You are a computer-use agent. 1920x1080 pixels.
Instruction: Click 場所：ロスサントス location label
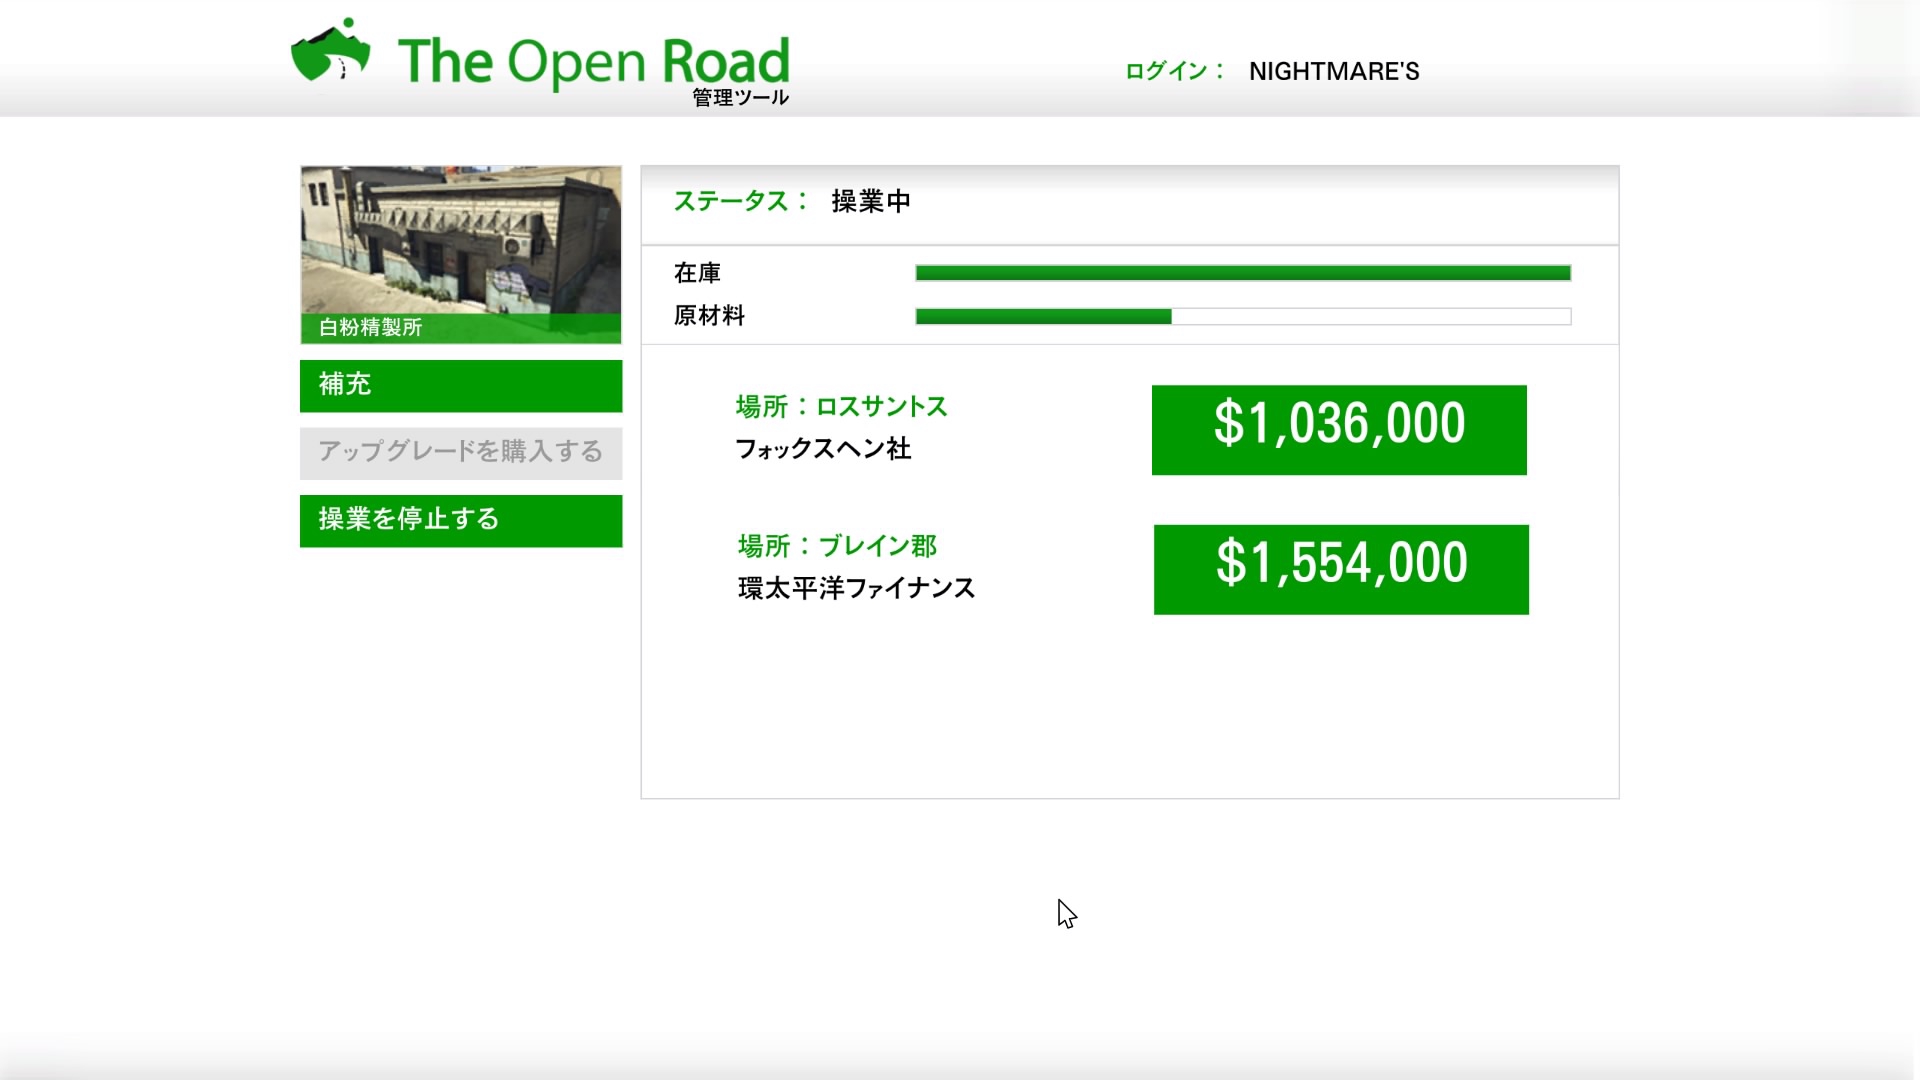click(x=841, y=407)
